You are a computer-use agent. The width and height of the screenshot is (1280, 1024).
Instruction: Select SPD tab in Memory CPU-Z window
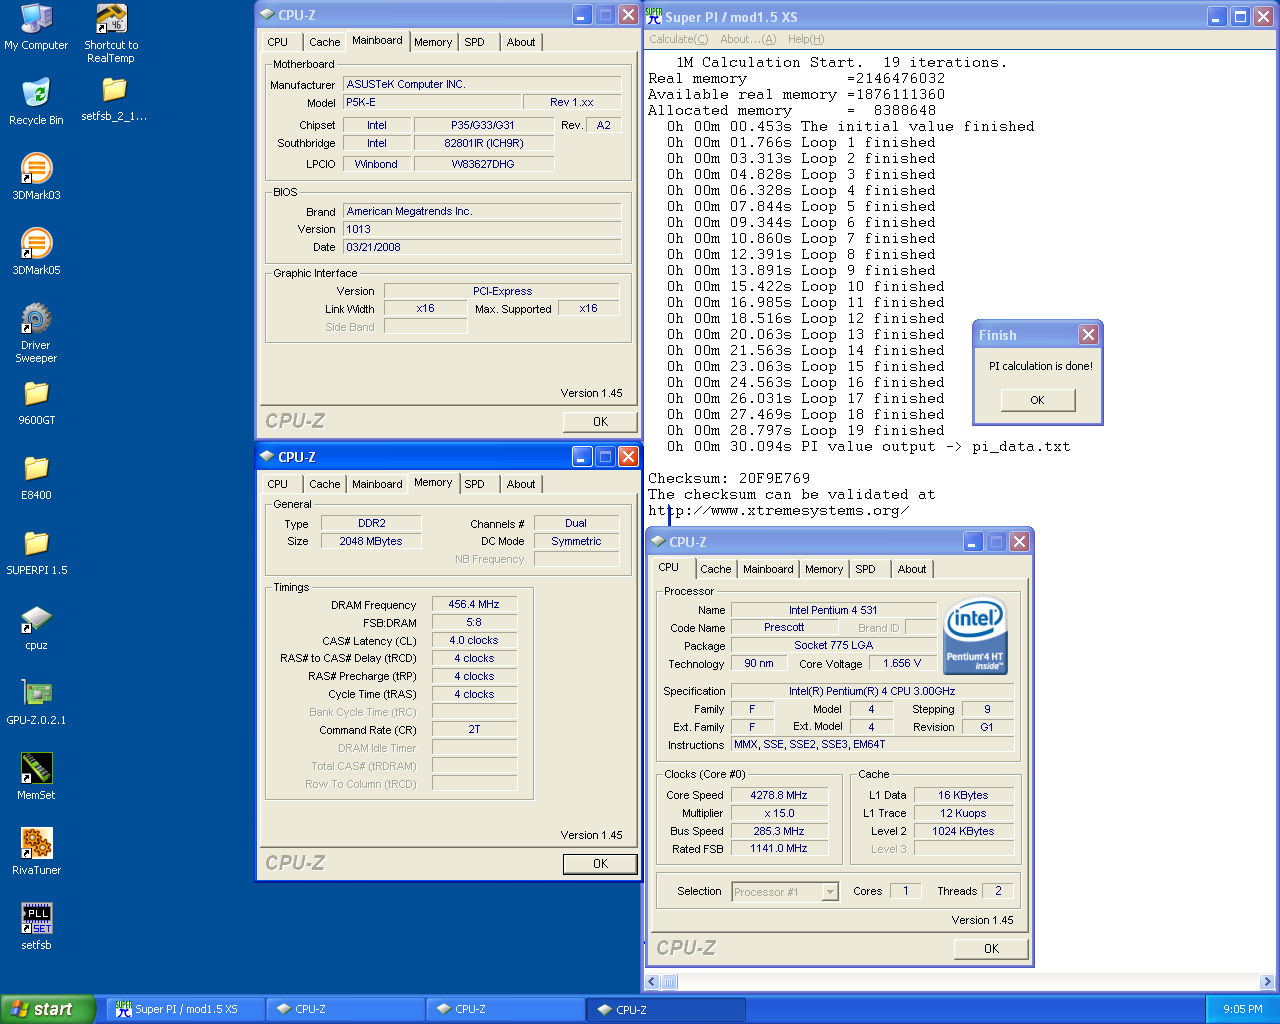tap(475, 484)
